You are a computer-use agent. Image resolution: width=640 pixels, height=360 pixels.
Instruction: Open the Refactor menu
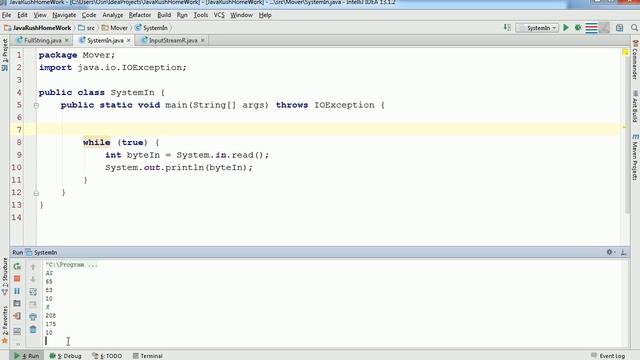(x=140, y=15)
